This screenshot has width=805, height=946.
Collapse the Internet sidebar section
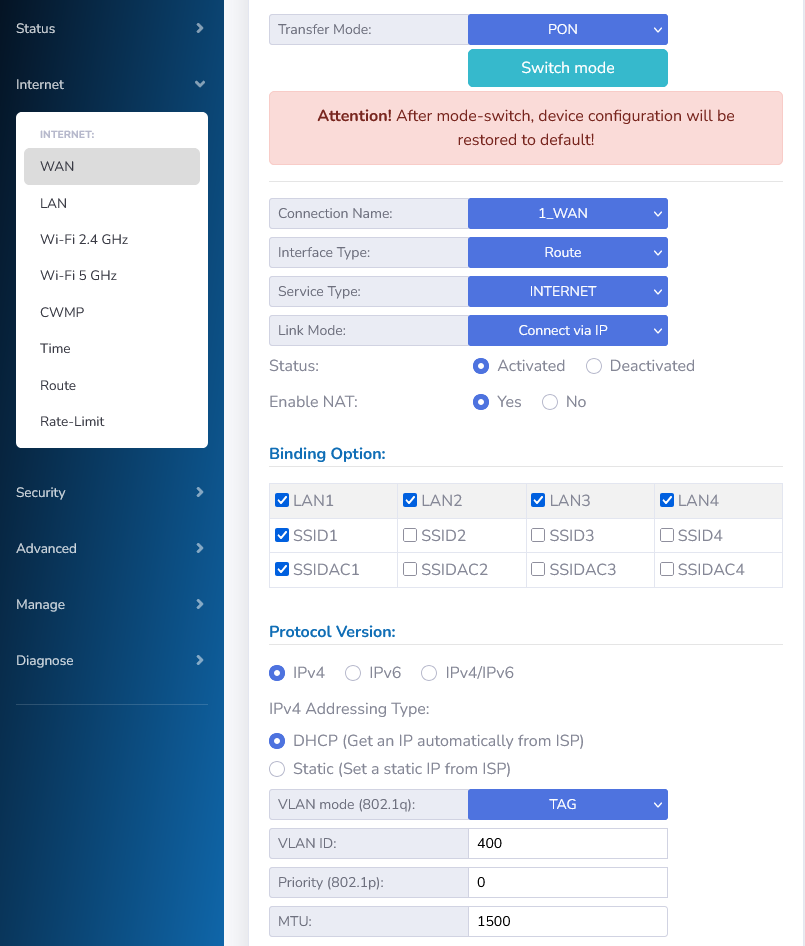point(110,84)
